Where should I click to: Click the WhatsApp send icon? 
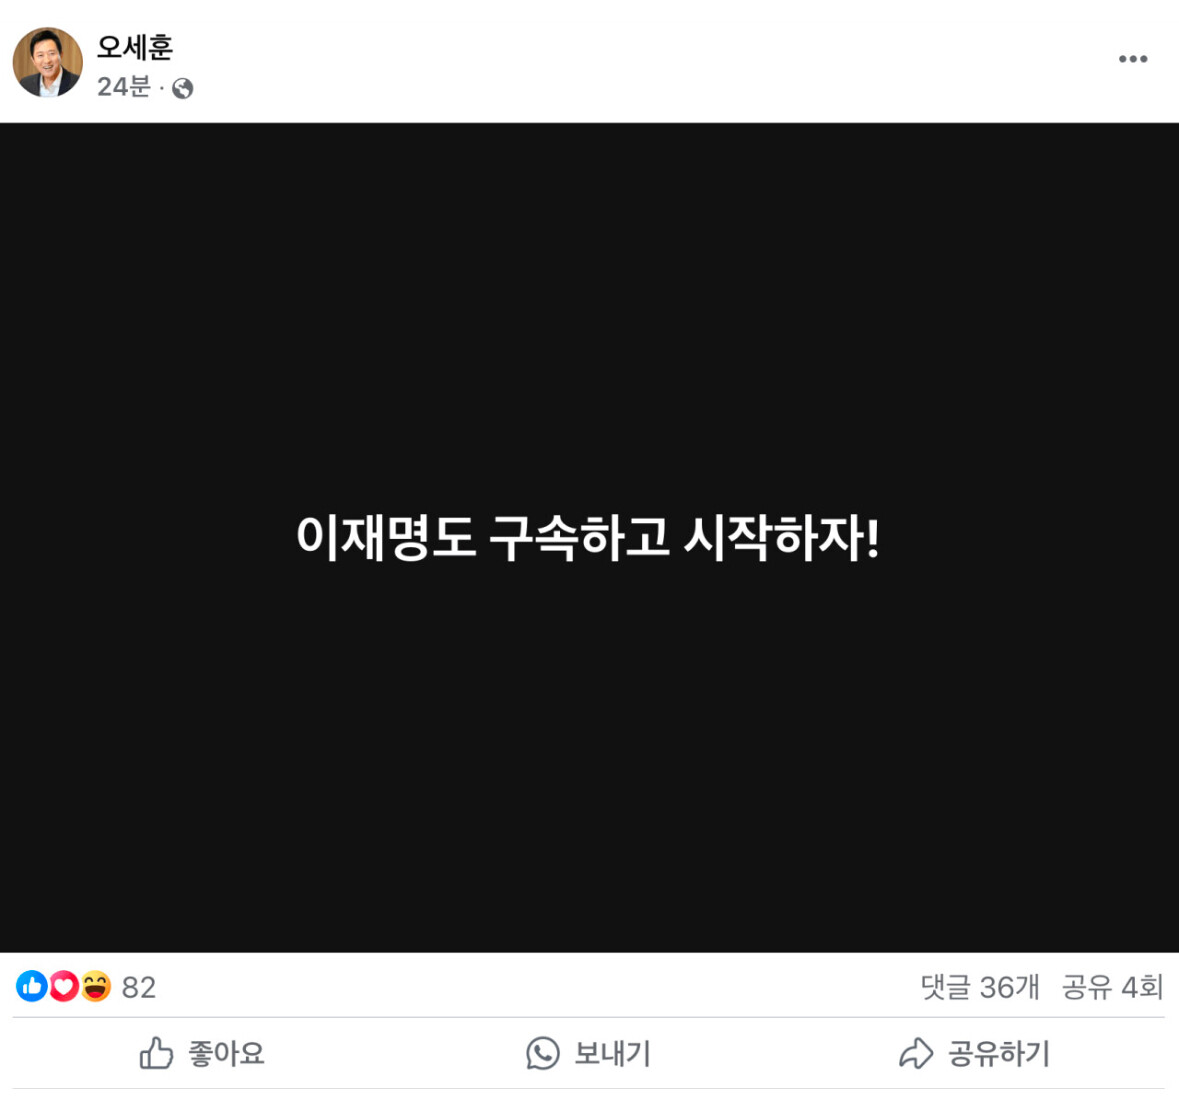(x=542, y=1053)
